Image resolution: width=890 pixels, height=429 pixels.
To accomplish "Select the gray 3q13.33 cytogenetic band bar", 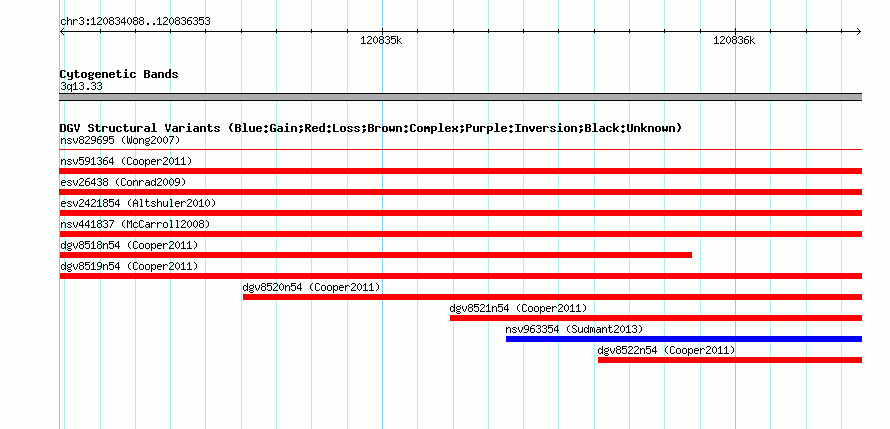I will [x=461, y=97].
